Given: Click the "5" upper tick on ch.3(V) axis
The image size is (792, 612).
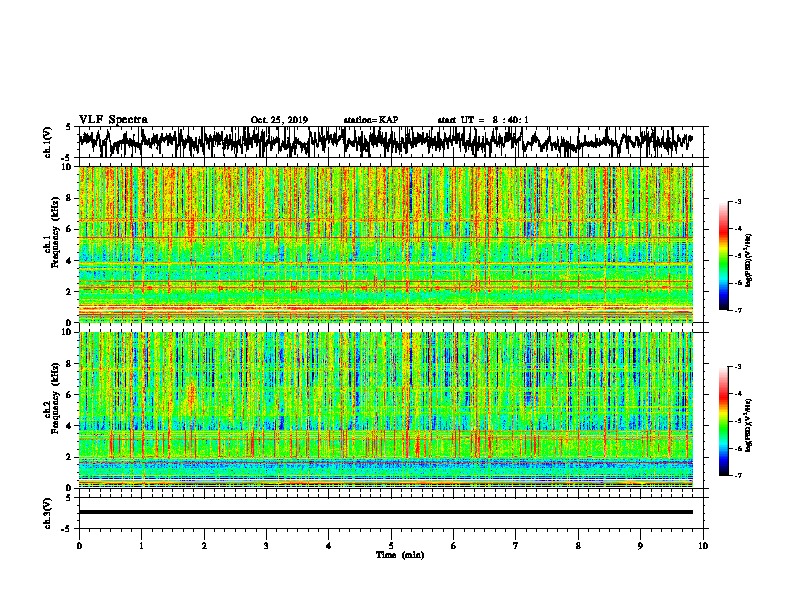Looking at the screenshot, I should tap(69, 498).
